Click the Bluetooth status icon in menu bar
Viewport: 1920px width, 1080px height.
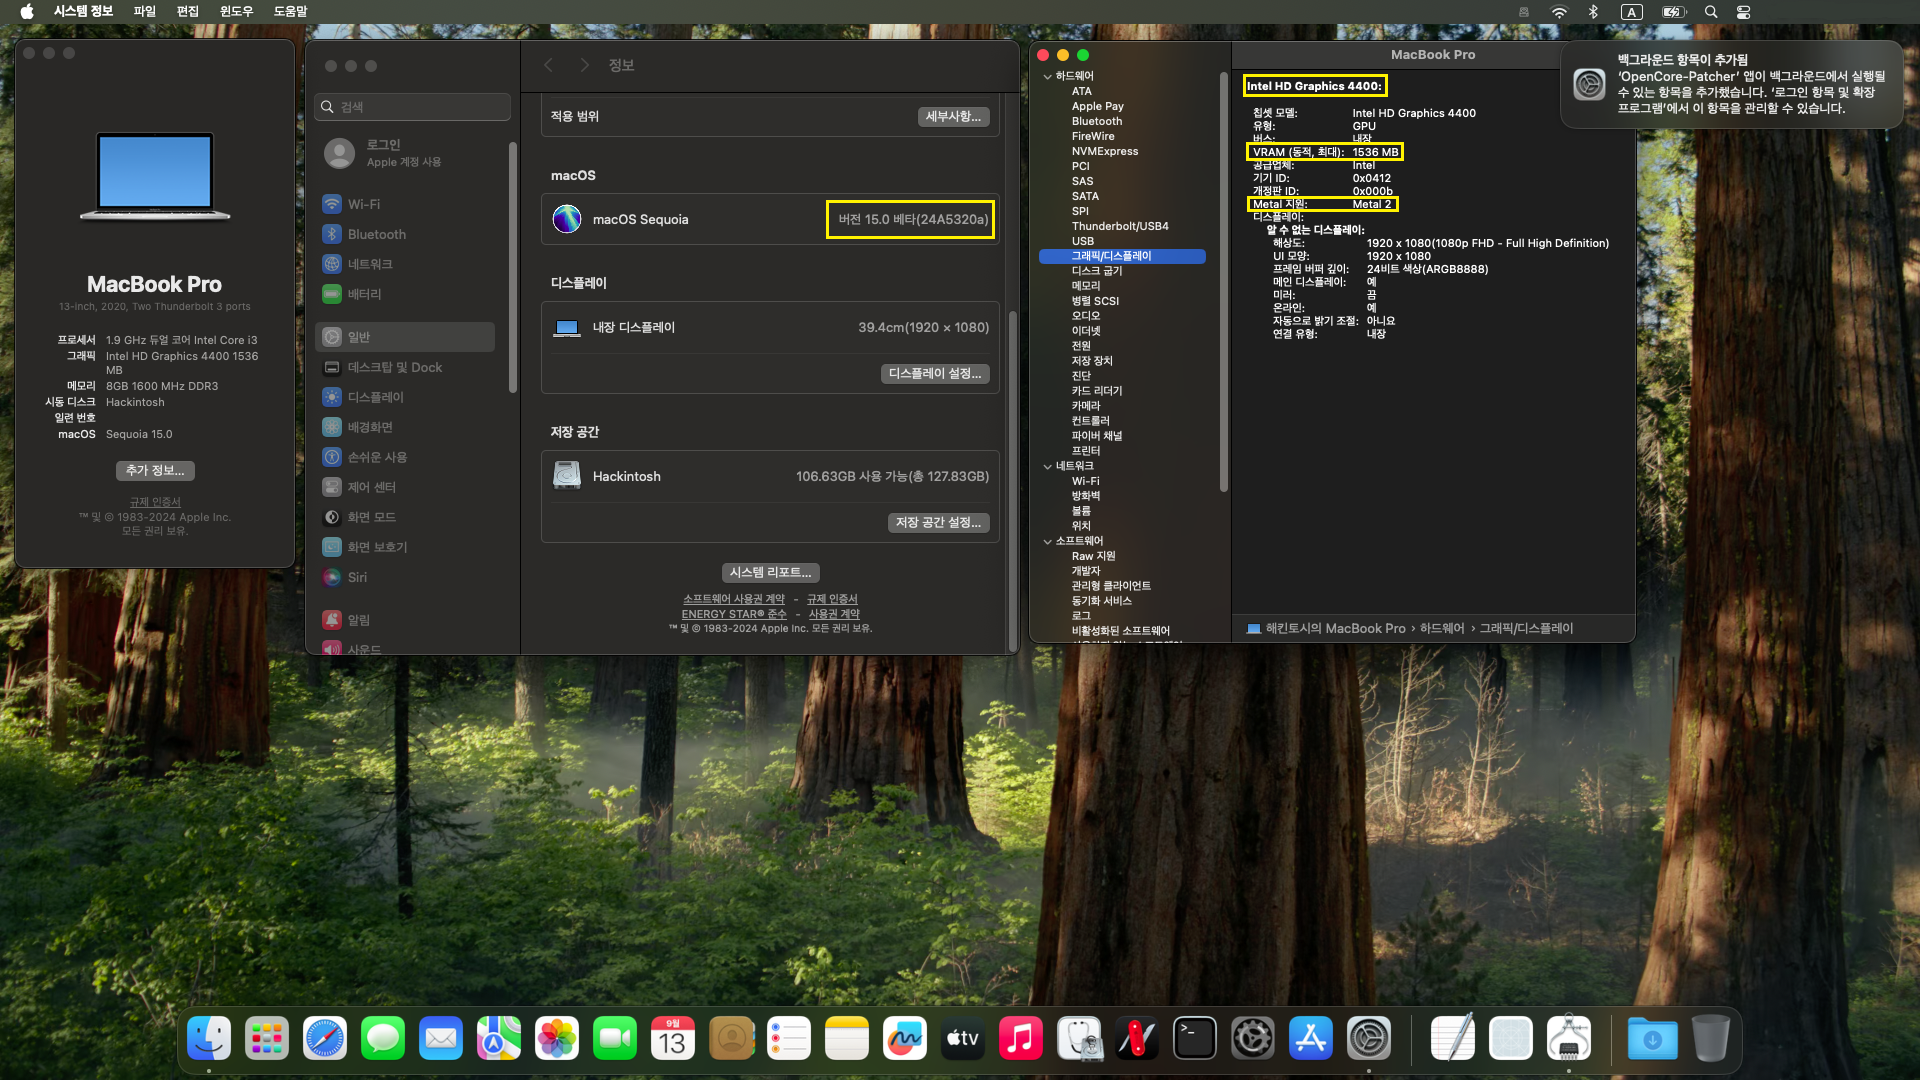tap(1594, 12)
